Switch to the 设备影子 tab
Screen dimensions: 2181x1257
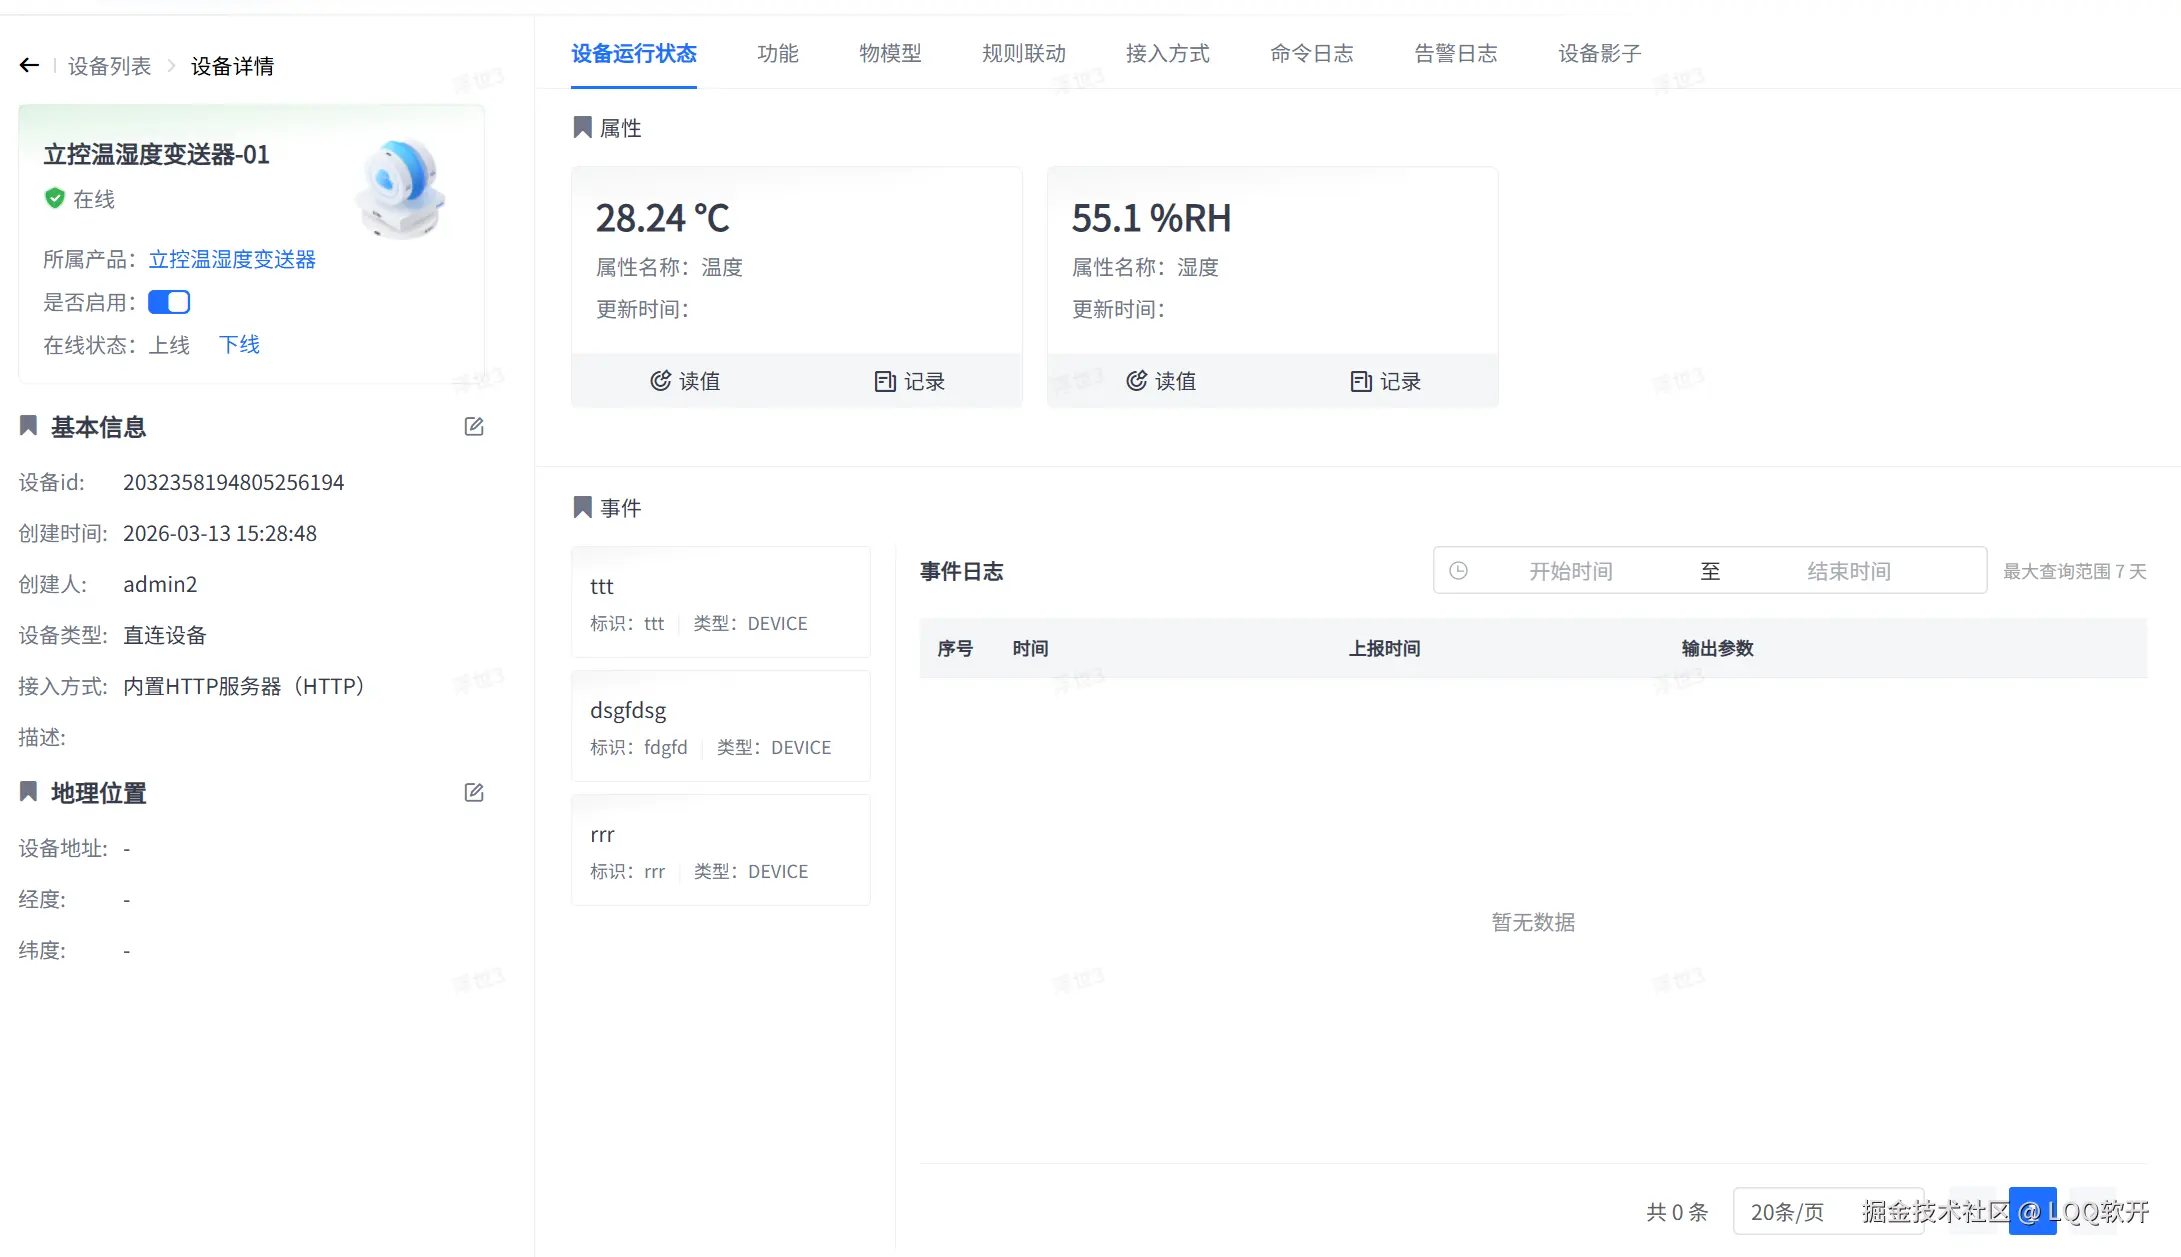[1599, 54]
